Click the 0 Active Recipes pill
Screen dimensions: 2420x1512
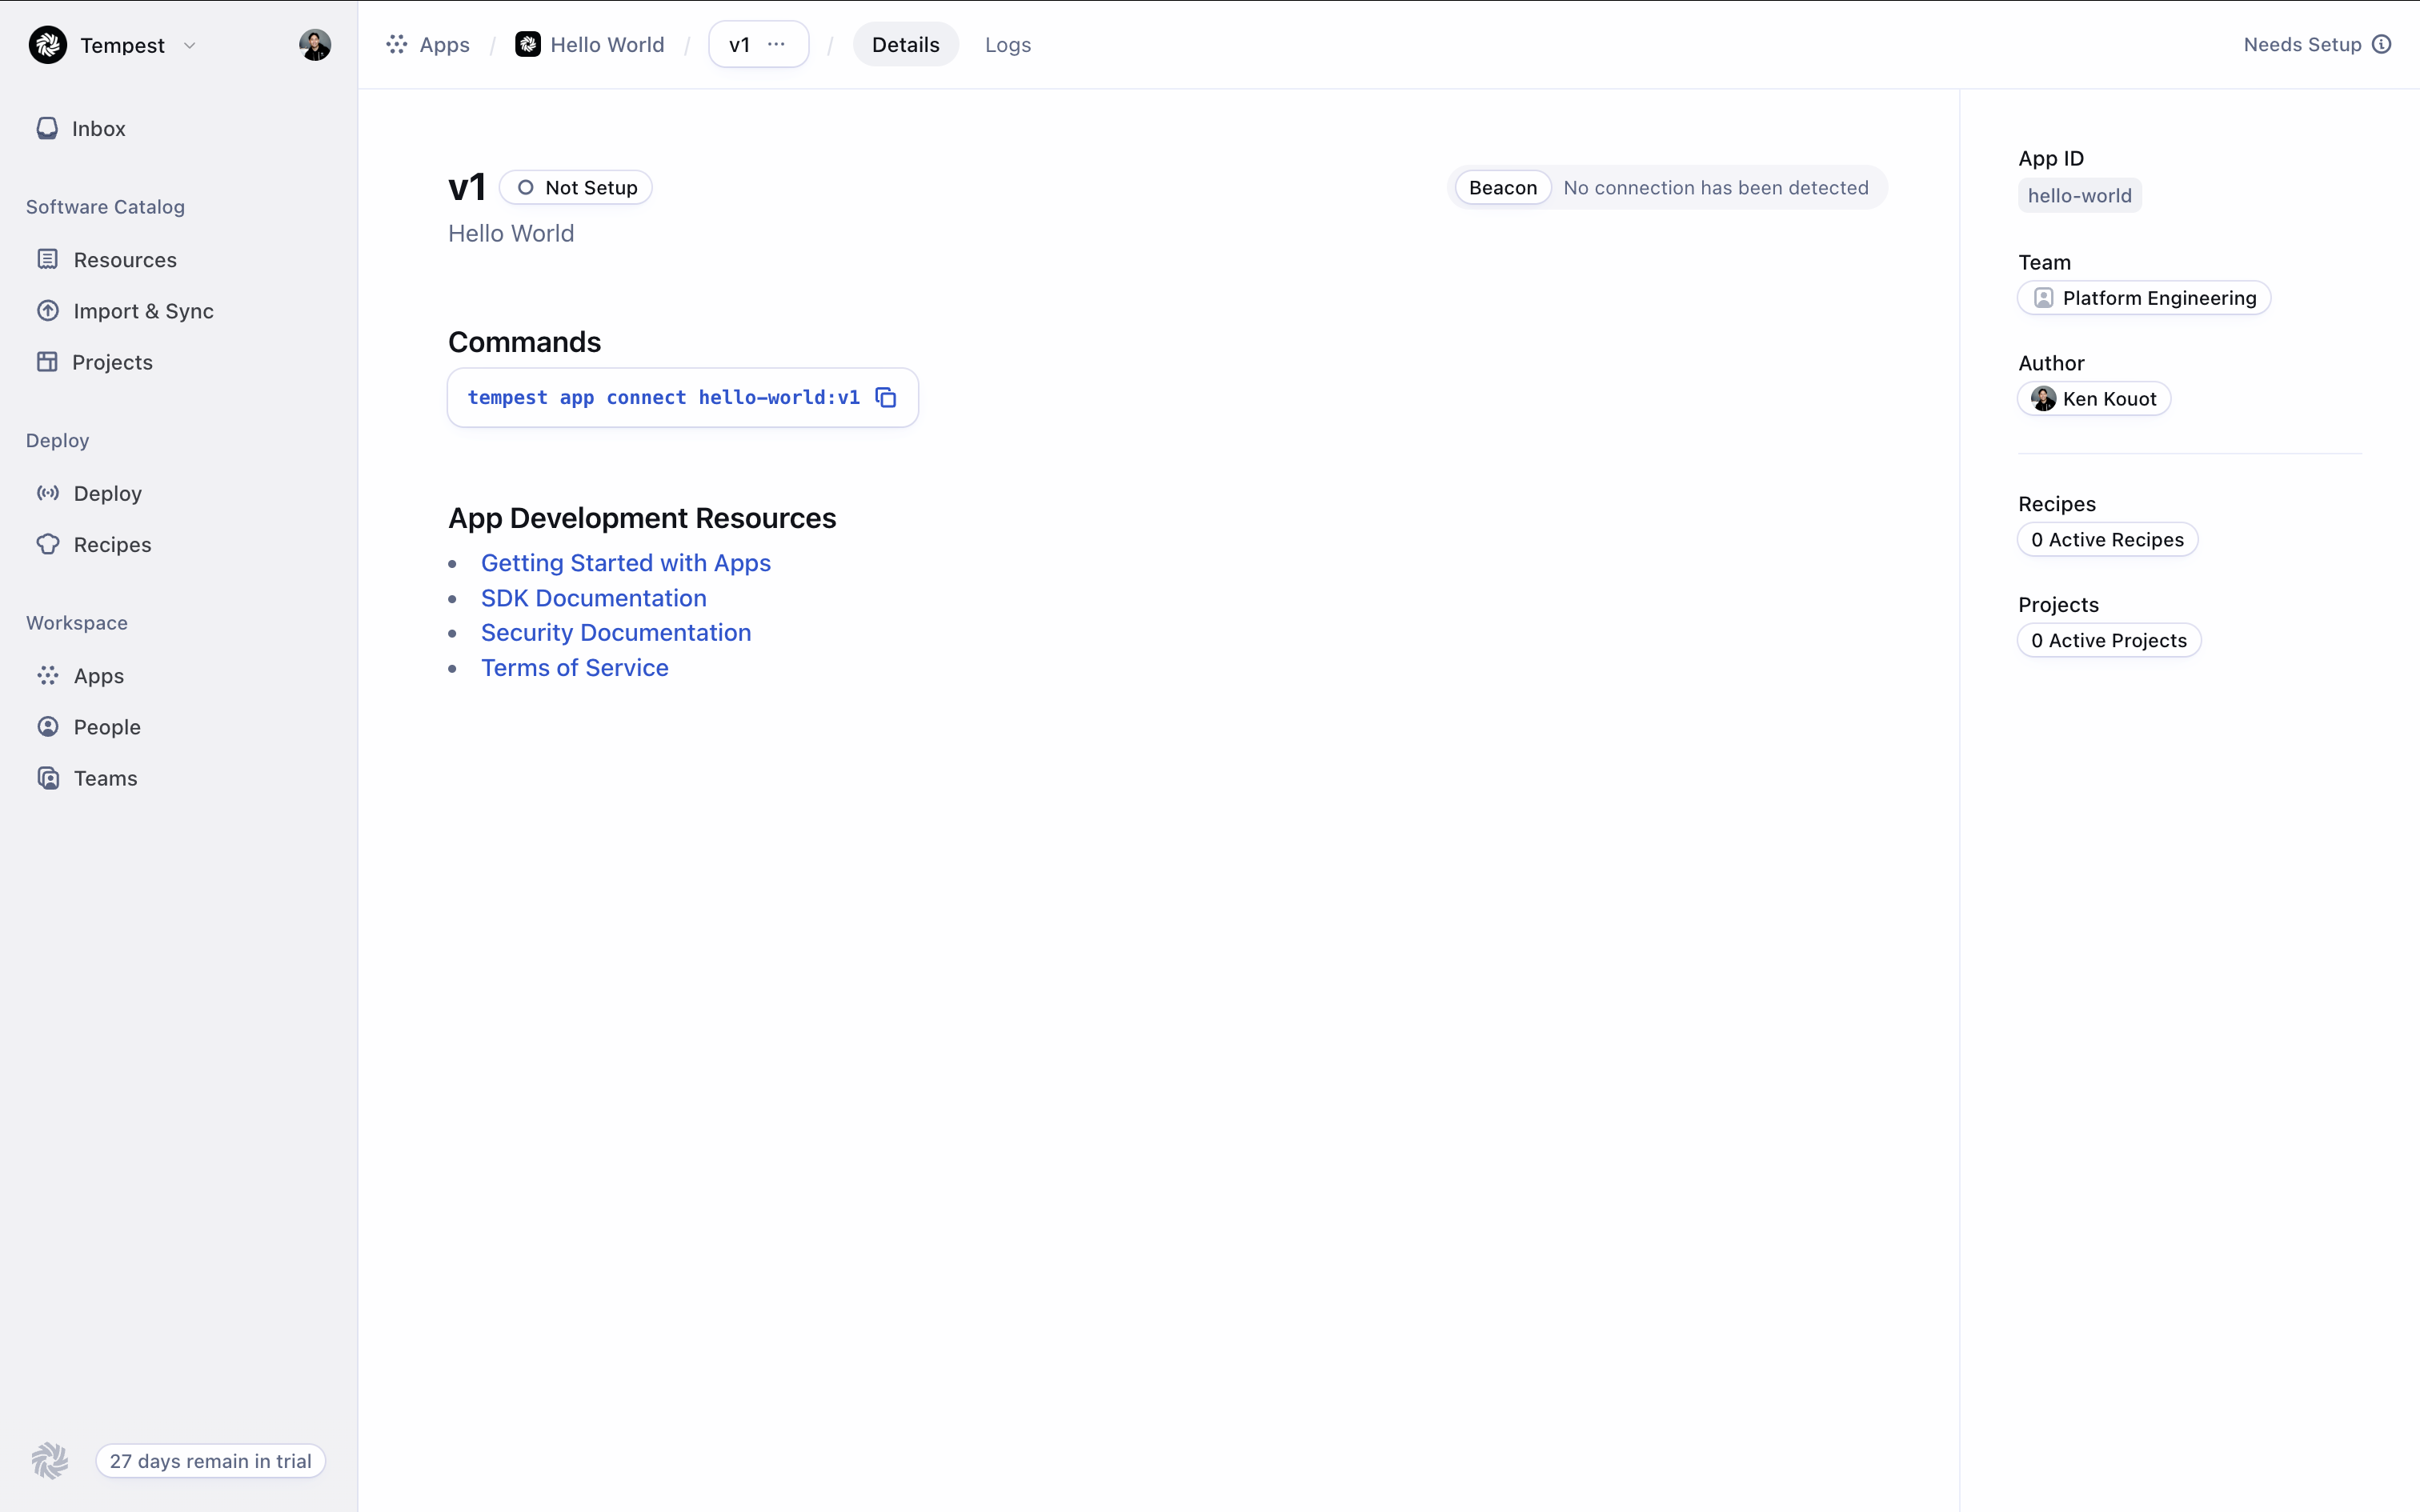point(2107,540)
